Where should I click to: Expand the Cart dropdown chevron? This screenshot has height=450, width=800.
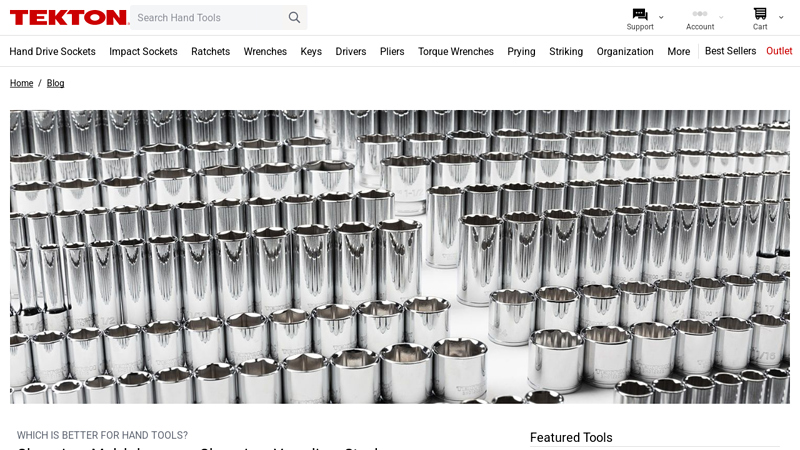[x=781, y=17]
